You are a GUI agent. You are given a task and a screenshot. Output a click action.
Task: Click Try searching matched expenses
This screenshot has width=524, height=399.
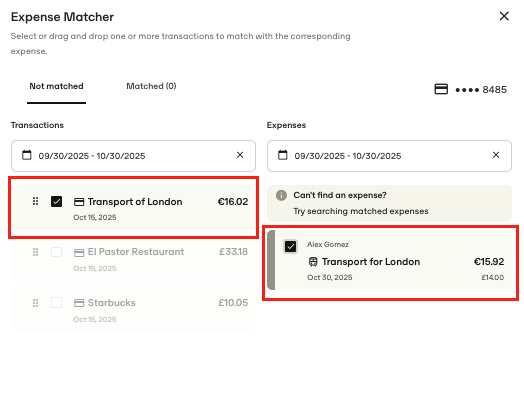click(x=361, y=211)
